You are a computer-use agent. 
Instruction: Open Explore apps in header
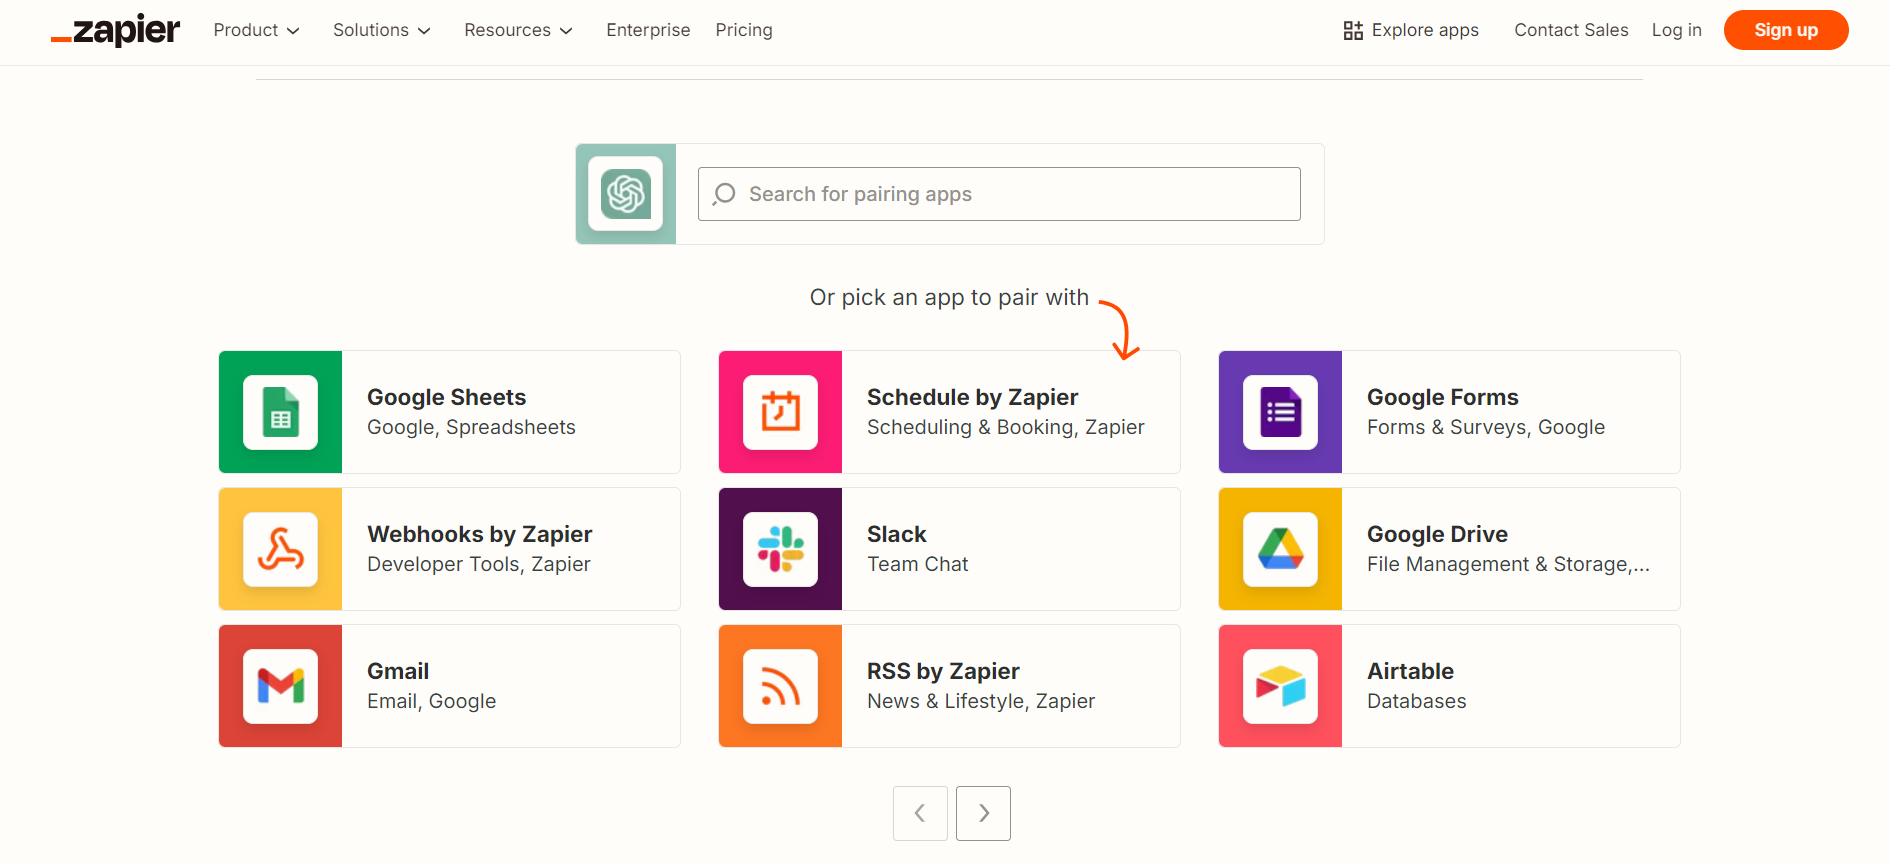point(1411,30)
